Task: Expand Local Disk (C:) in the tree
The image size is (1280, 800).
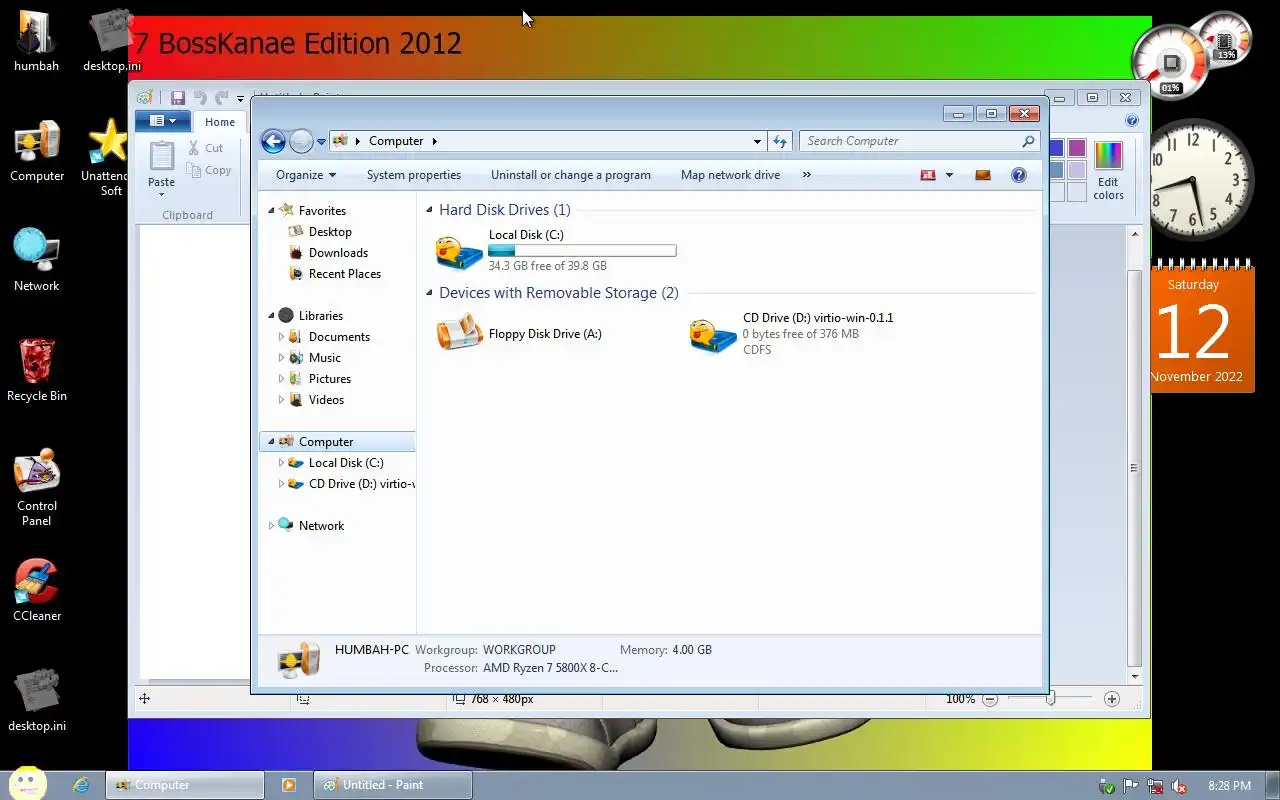Action: [x=281, y=463]
